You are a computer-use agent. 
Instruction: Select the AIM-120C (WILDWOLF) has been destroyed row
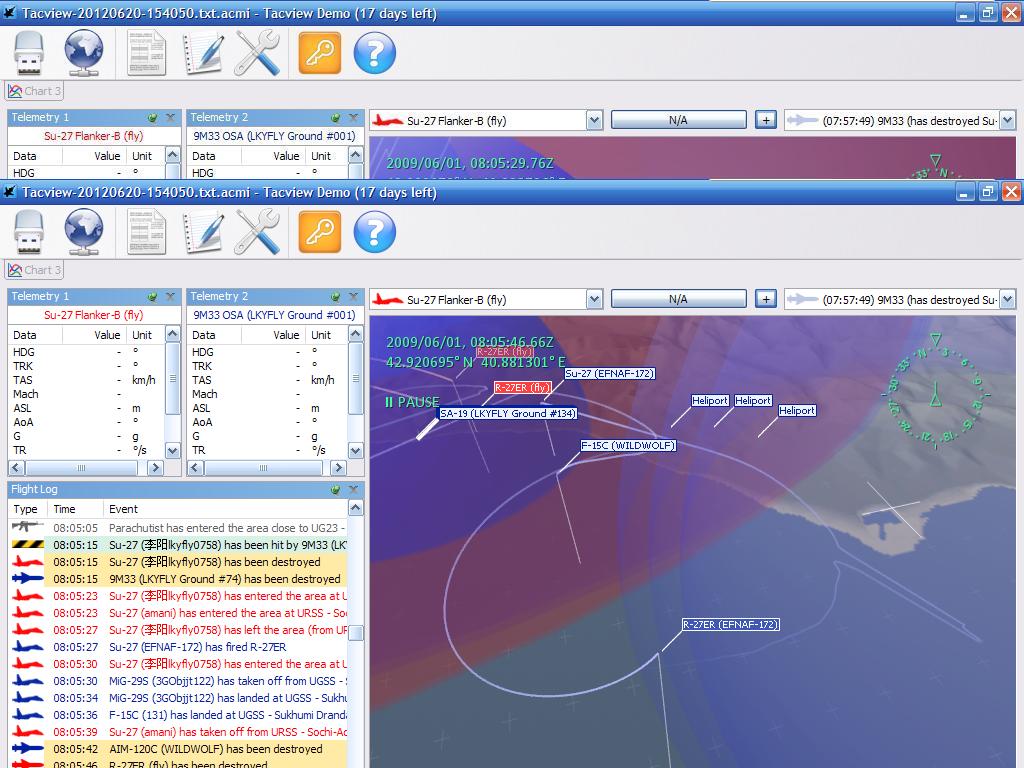coord(180,749)
